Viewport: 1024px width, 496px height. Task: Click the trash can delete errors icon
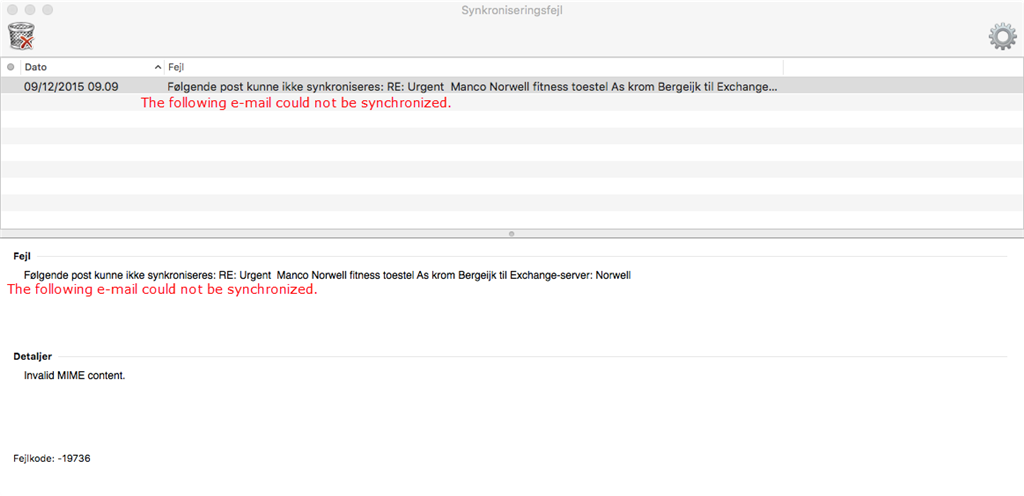[x=21, y=36]
